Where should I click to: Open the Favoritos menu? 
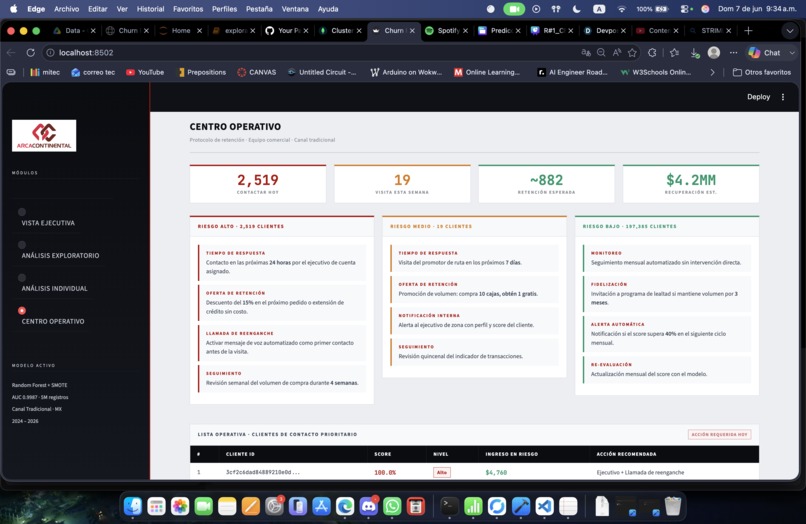point(188,9)
